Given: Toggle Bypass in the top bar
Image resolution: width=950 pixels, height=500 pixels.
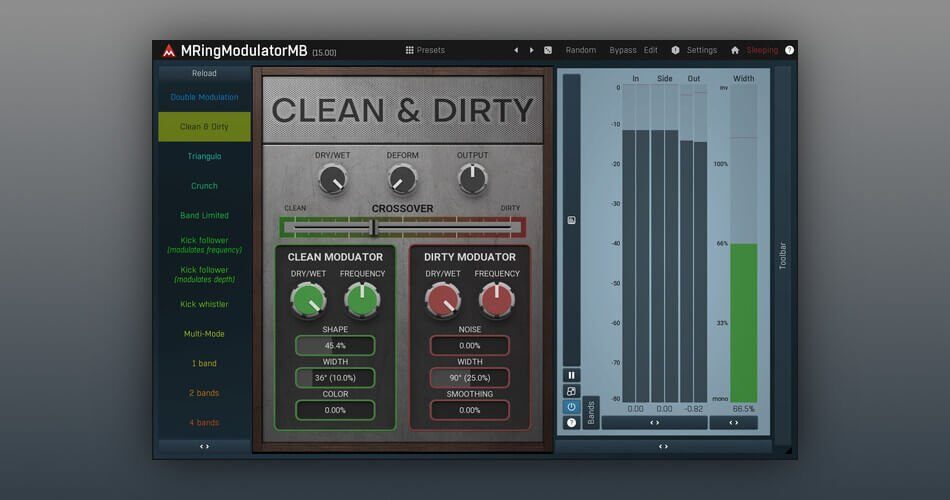Looking at the screenshot, I should pos(622,50).
